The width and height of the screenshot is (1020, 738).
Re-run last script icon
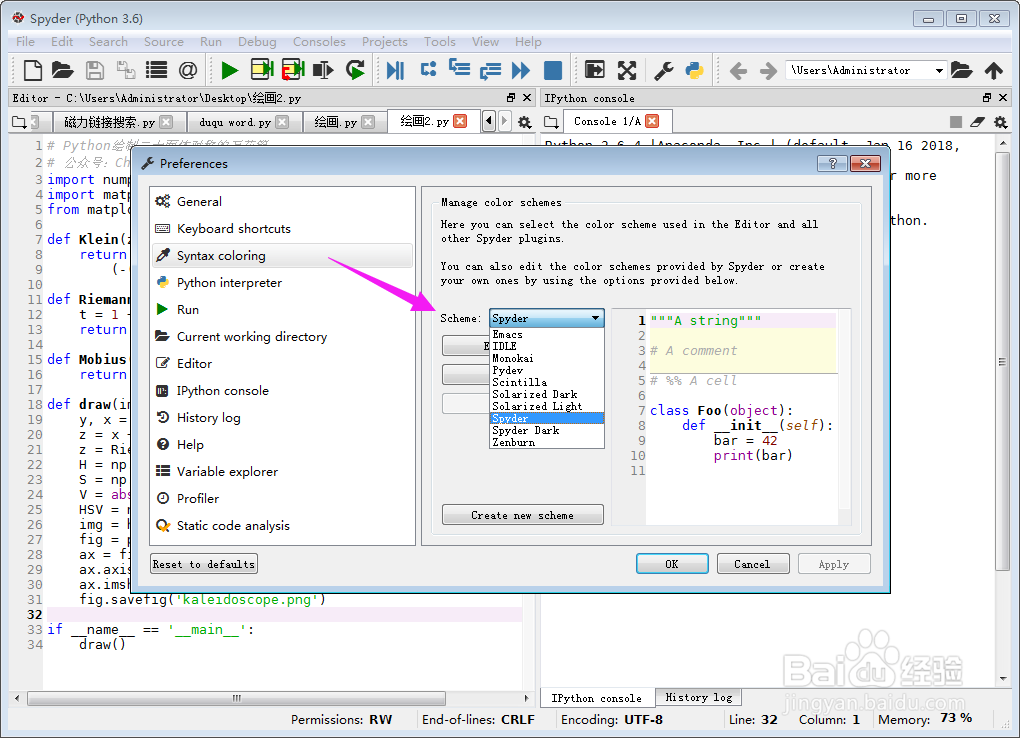pos(355,70)
